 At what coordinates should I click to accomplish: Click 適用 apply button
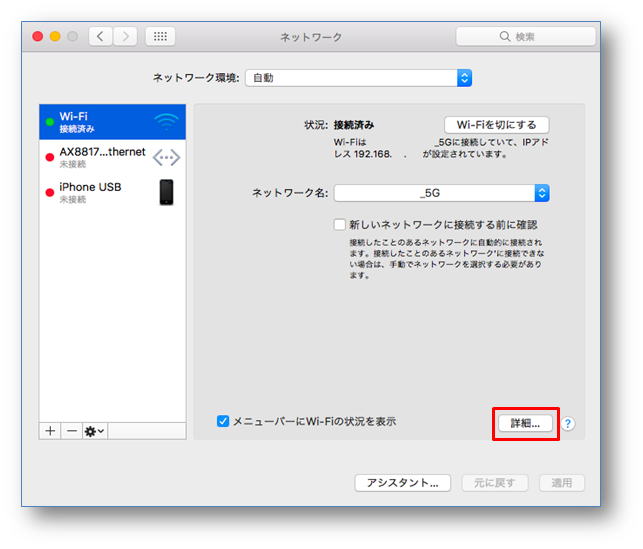coord(562,483)
